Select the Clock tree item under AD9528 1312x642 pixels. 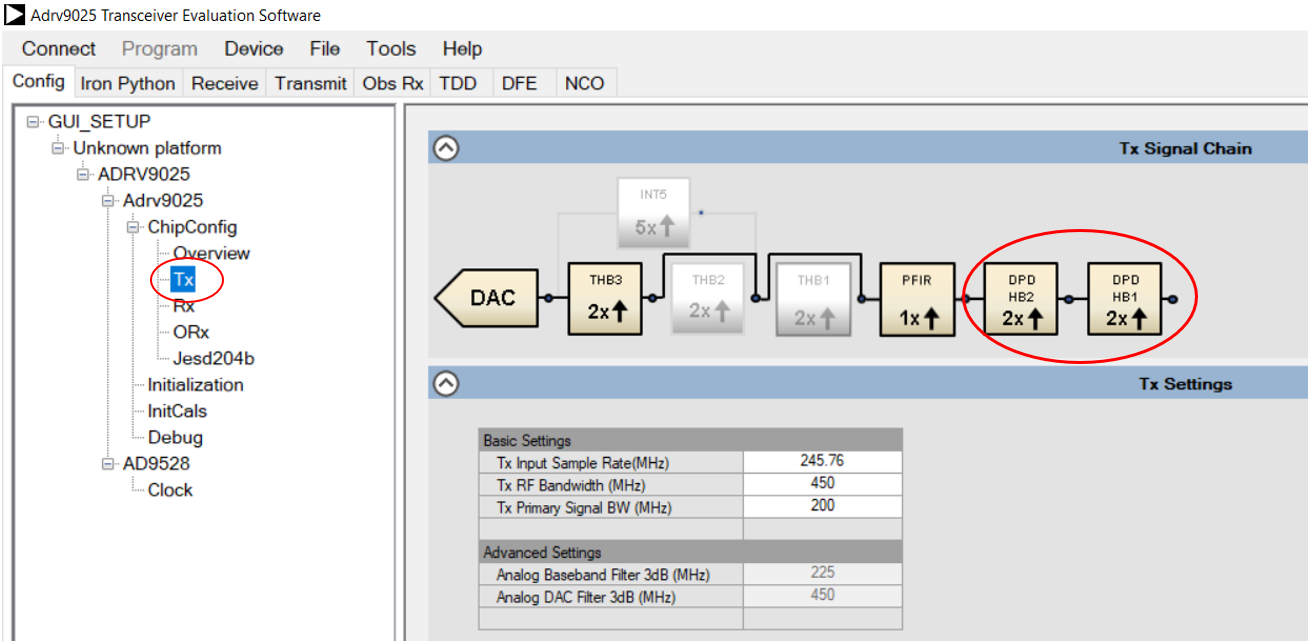coord(170,490)
